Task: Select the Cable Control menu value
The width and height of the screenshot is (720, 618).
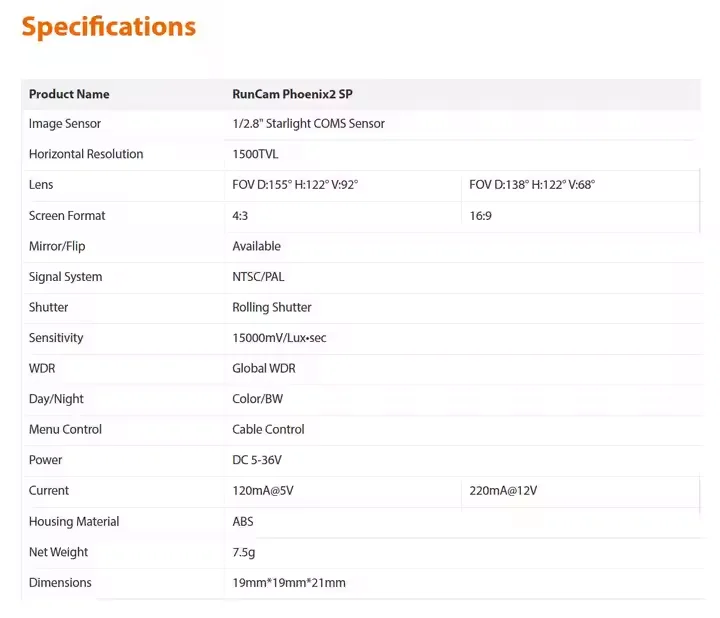Action: 268,429
